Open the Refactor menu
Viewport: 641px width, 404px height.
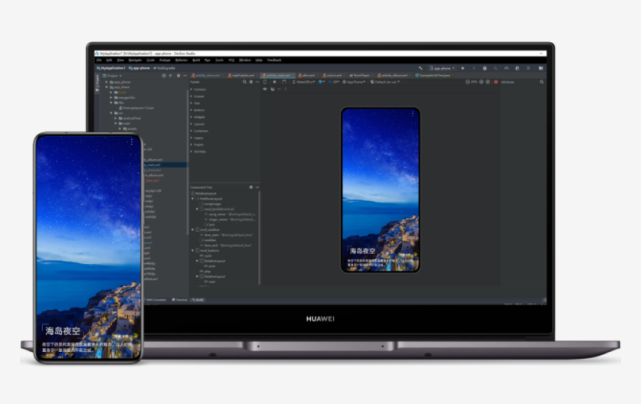coord(181,60)
